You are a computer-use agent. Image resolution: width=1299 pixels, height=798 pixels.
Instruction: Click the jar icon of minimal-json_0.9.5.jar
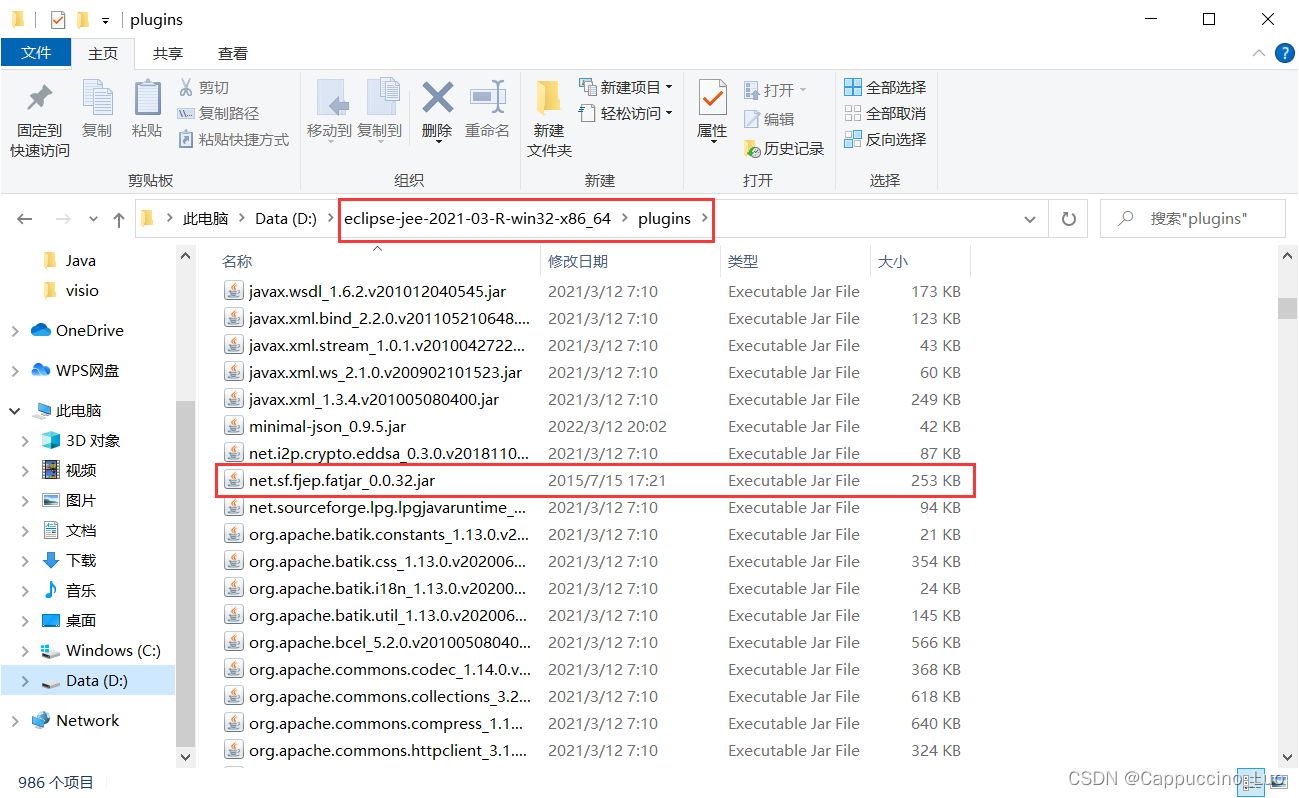point(233,427)
